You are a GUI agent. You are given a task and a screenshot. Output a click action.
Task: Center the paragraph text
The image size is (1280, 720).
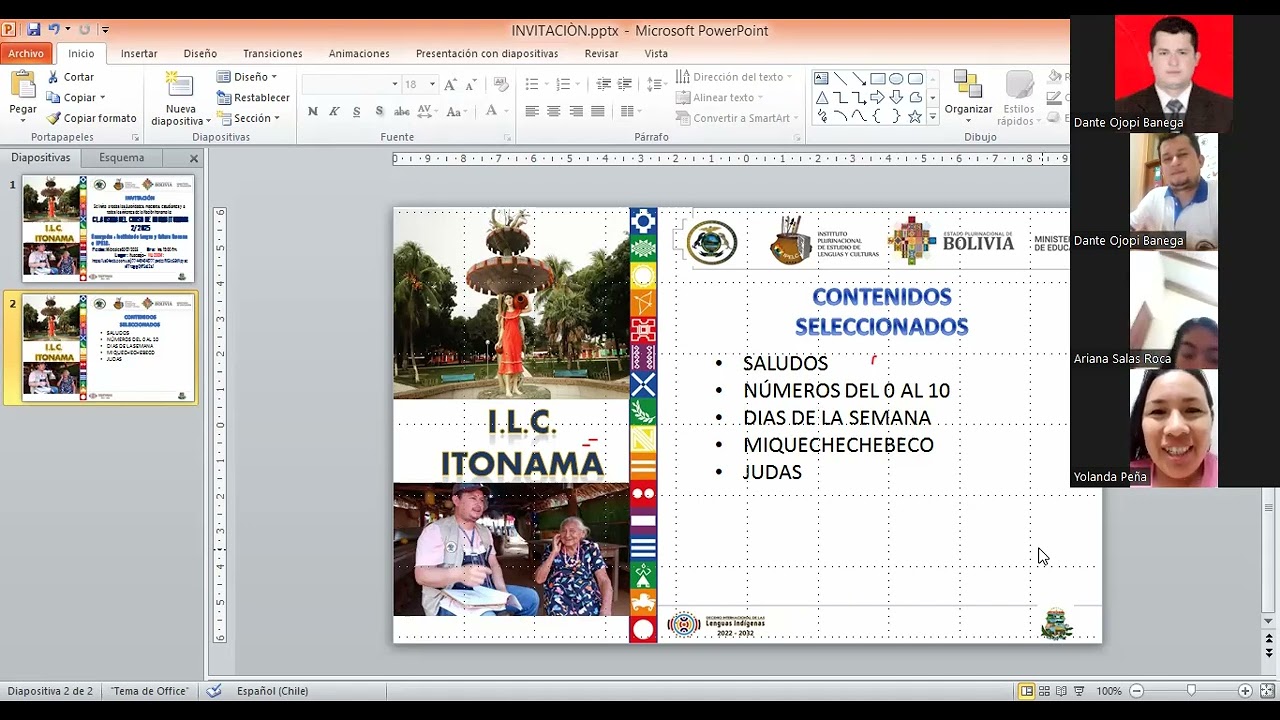(x=554, y=111)
